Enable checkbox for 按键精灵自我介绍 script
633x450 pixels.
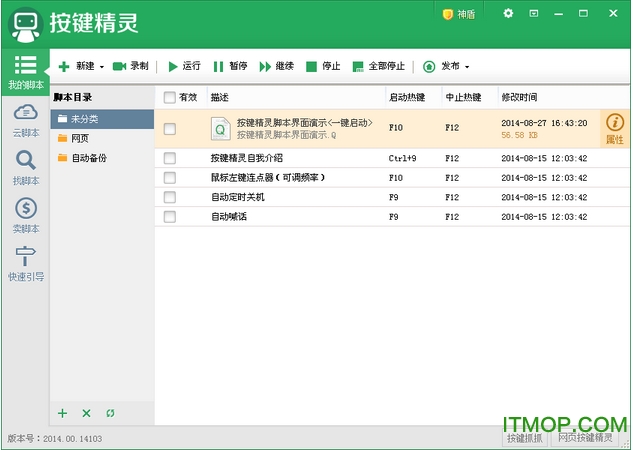coord(170,158)
